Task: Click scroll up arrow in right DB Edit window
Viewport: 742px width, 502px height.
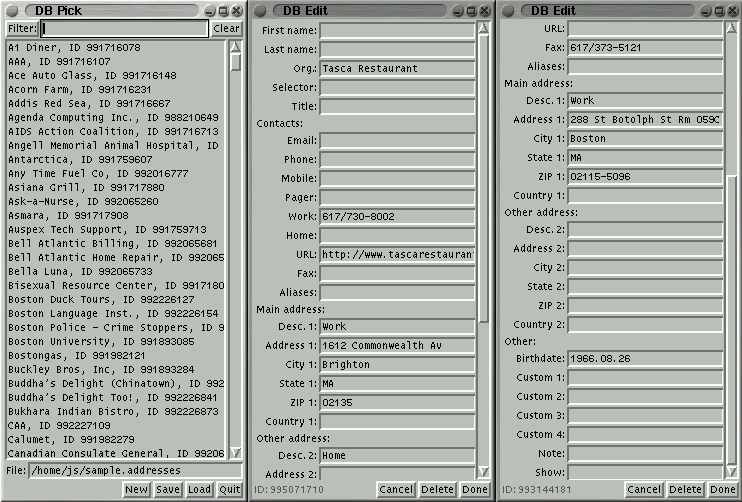Action: pos(731,28)
